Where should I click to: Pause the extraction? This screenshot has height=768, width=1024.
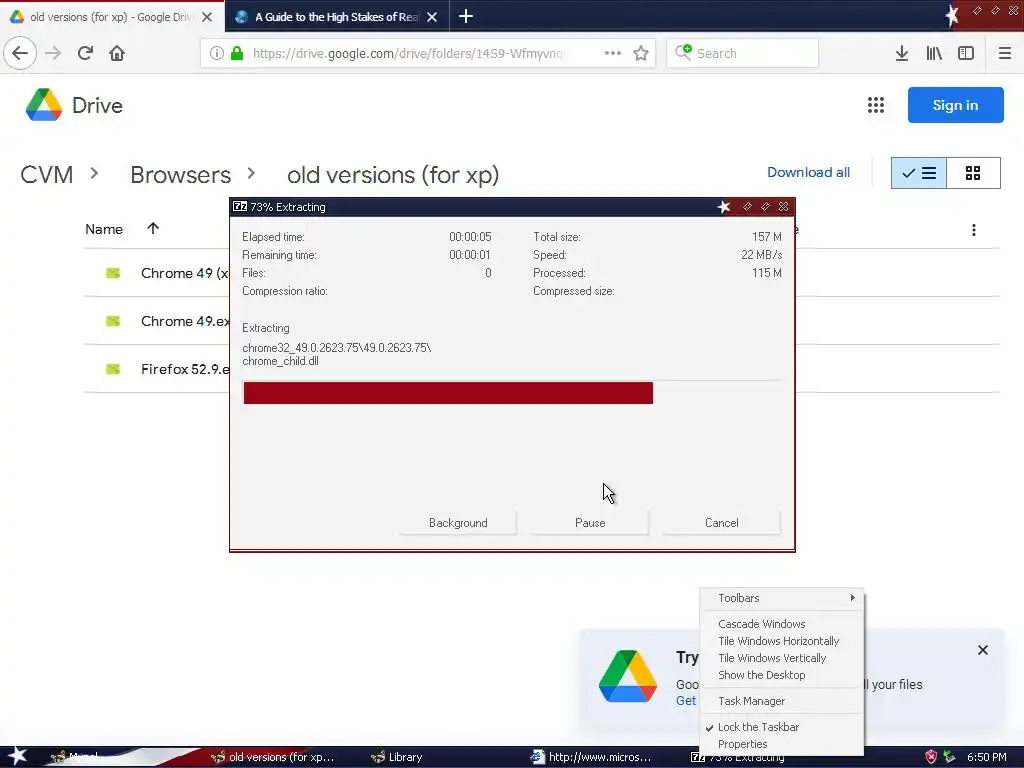click(x=590, y=522)
